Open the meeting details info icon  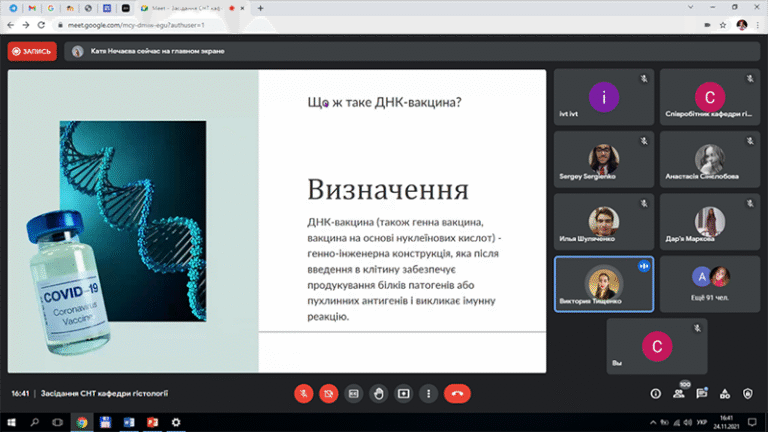[x=656, y=393]
